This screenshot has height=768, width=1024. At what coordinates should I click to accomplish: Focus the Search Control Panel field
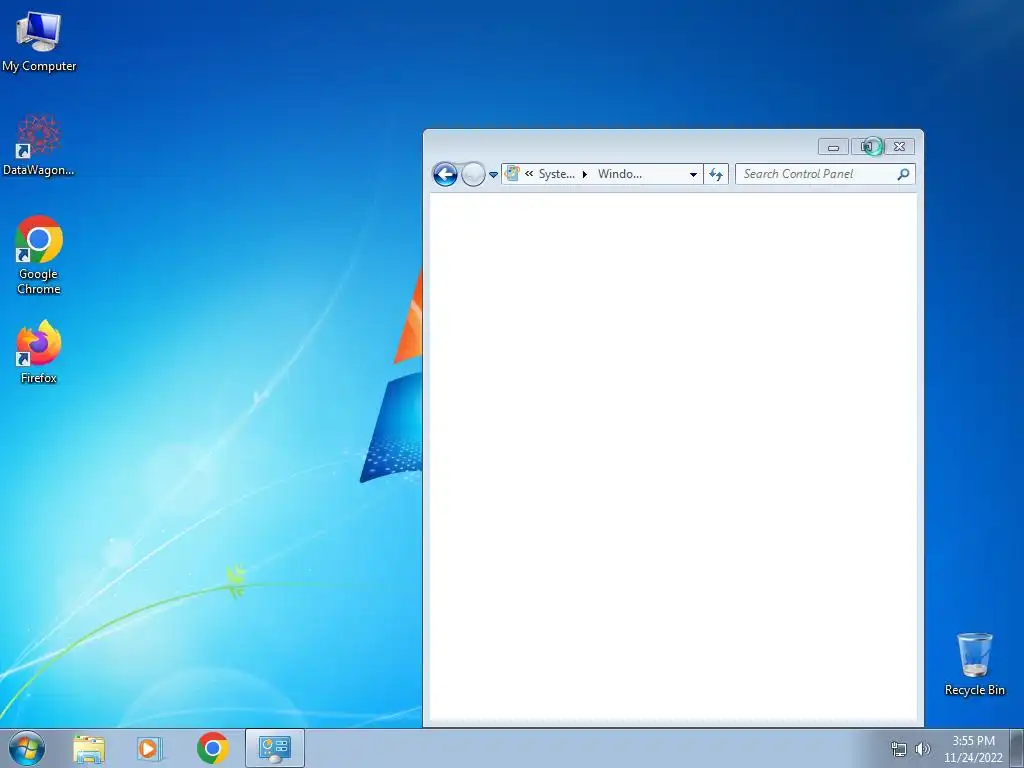825,174
